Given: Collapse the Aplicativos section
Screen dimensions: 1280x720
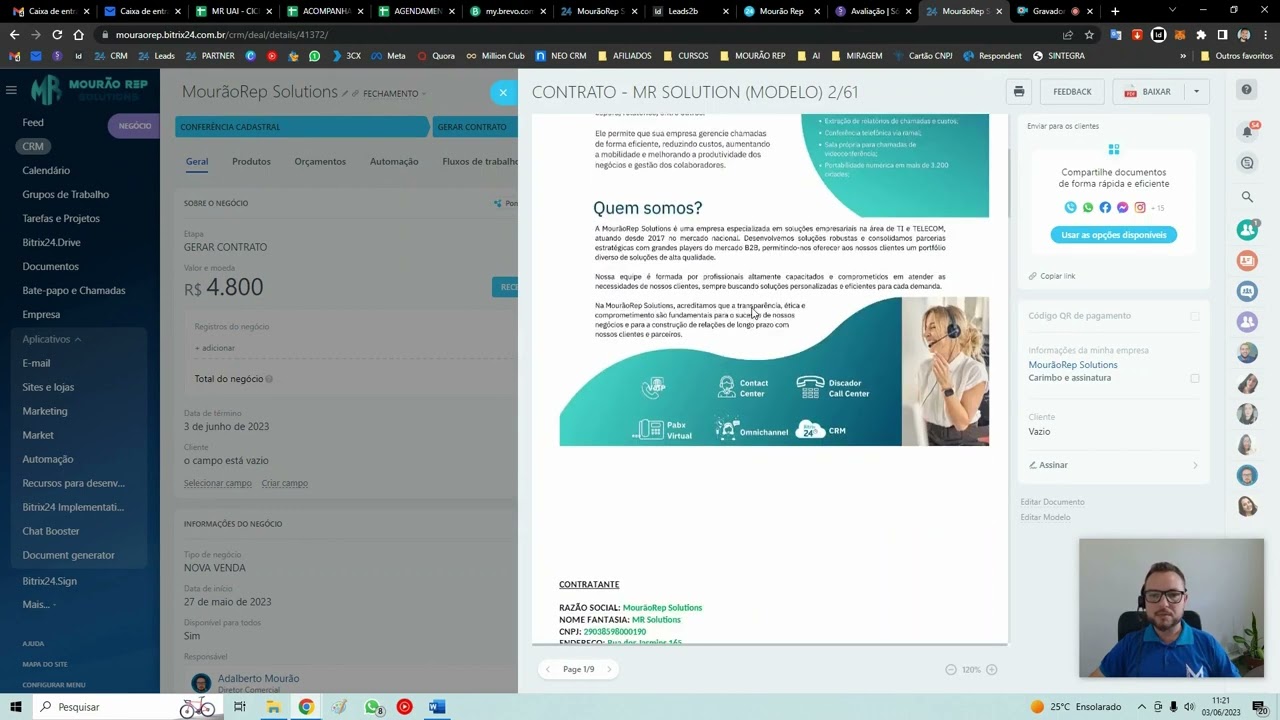Looking at the screenshot, I should click(52, 339).
